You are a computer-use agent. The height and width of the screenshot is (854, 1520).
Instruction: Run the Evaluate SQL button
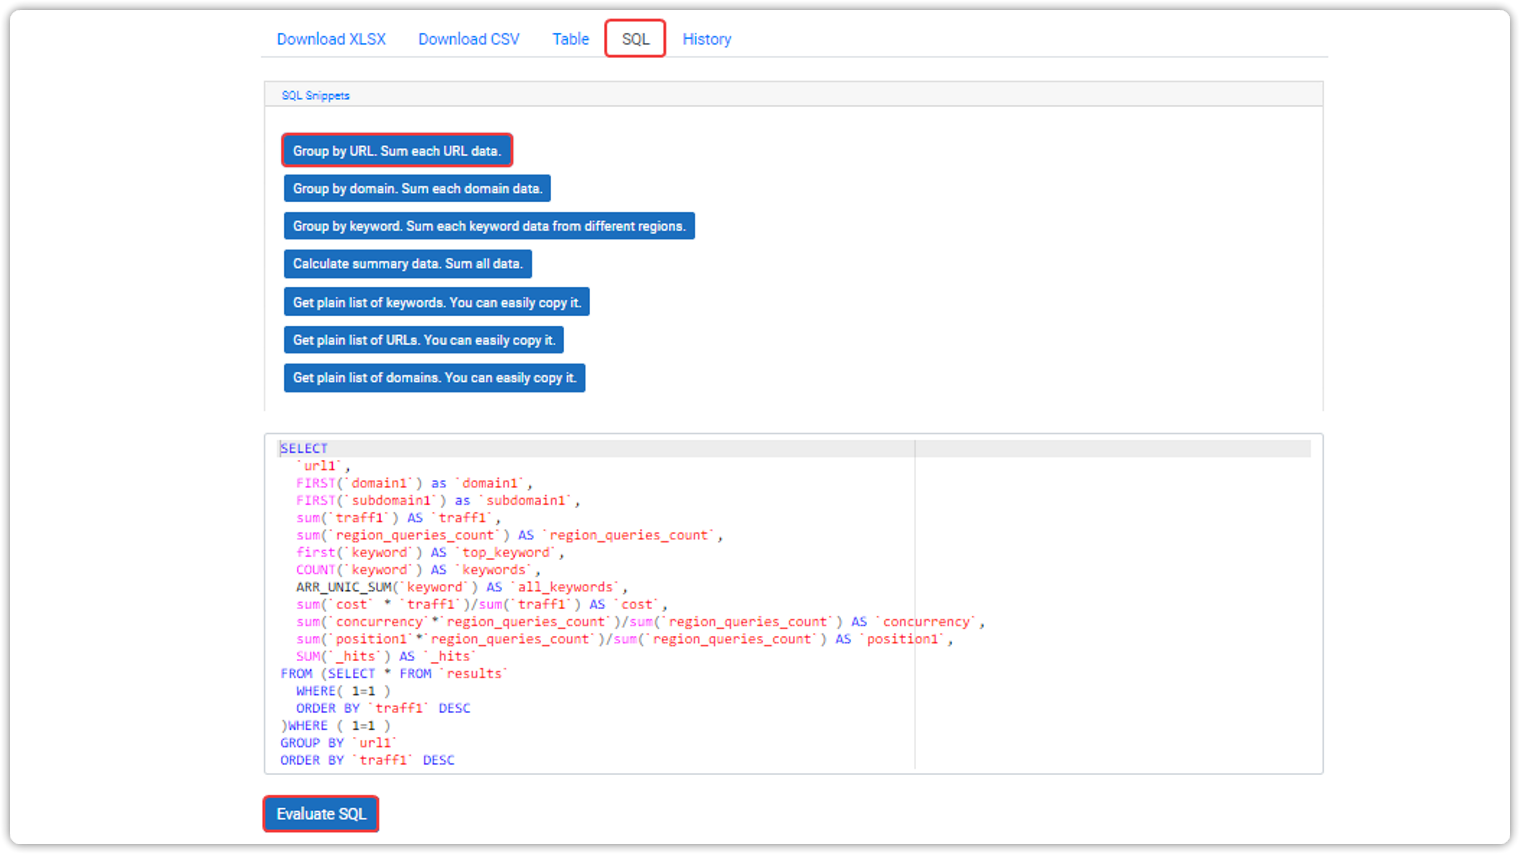click(x=321, y=814)
